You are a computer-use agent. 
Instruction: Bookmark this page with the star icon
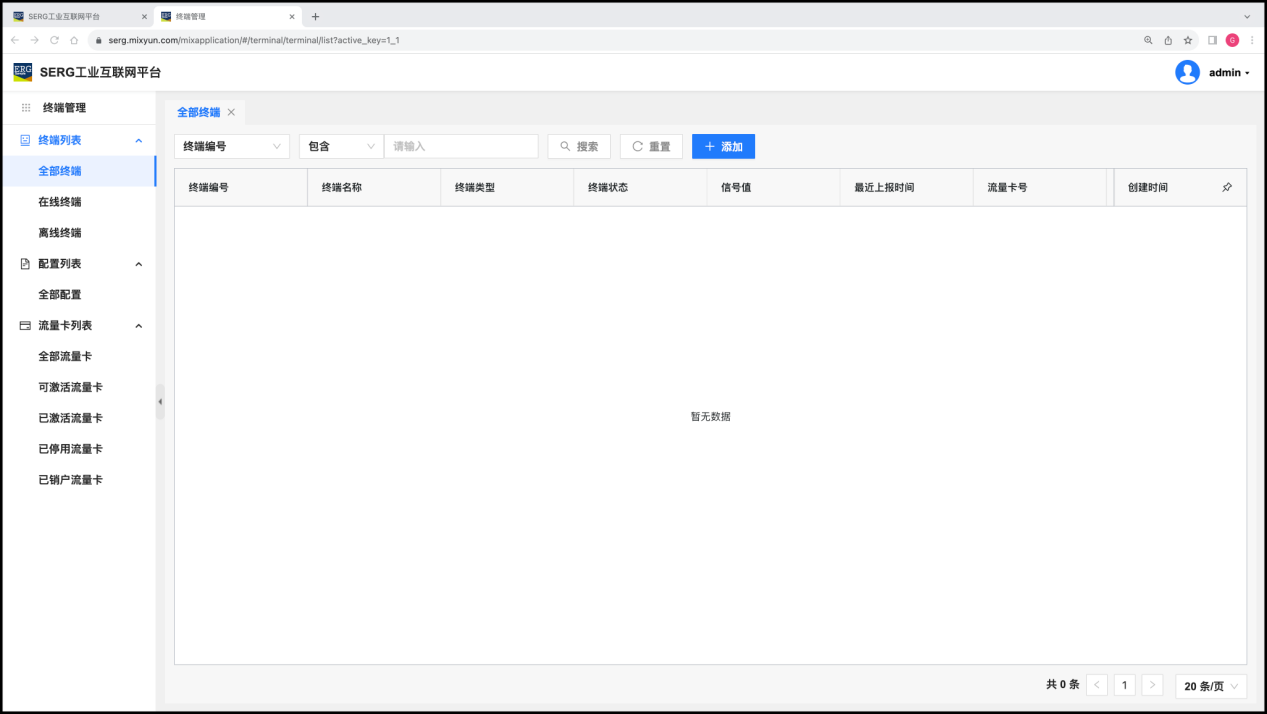[1188, 40]
